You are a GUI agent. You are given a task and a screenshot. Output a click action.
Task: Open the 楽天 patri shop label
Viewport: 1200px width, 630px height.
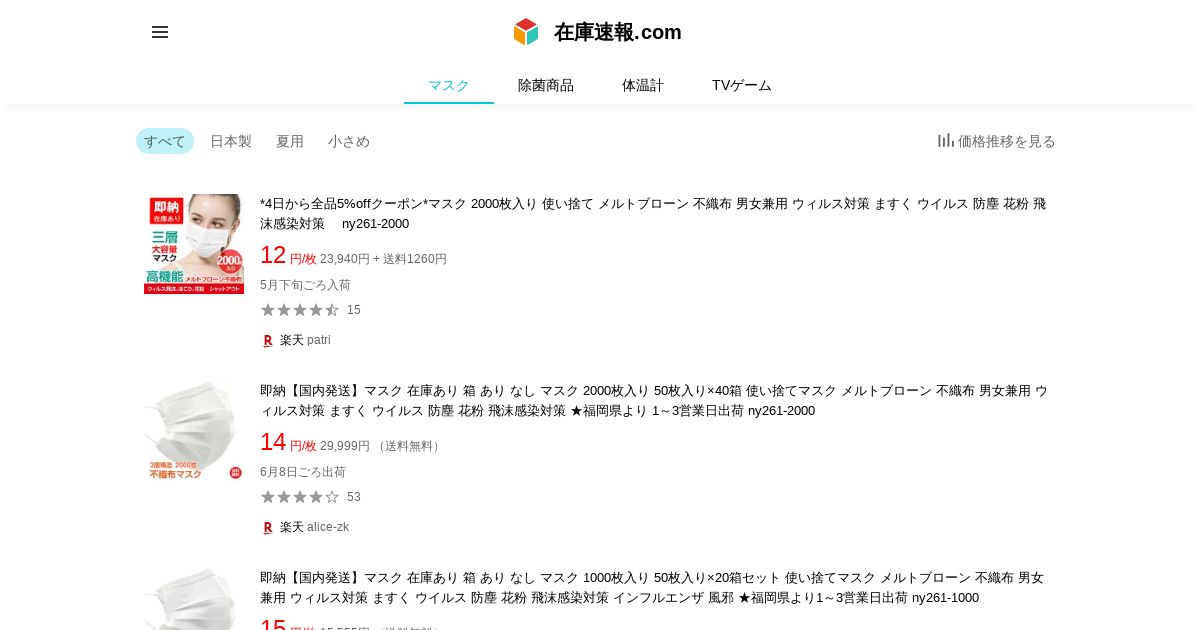point(305,340)
